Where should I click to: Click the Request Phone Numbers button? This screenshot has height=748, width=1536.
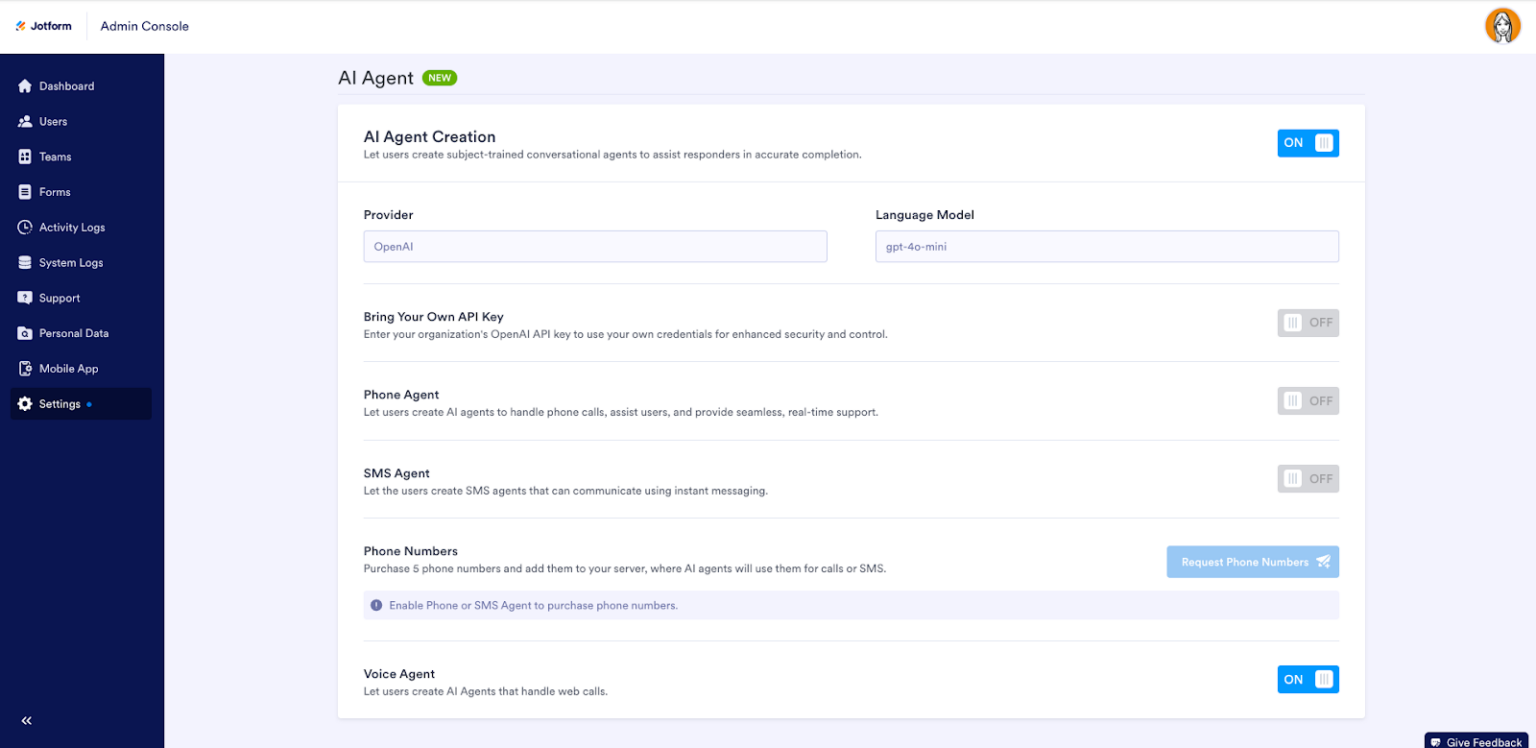click(x=1252, y=561)
